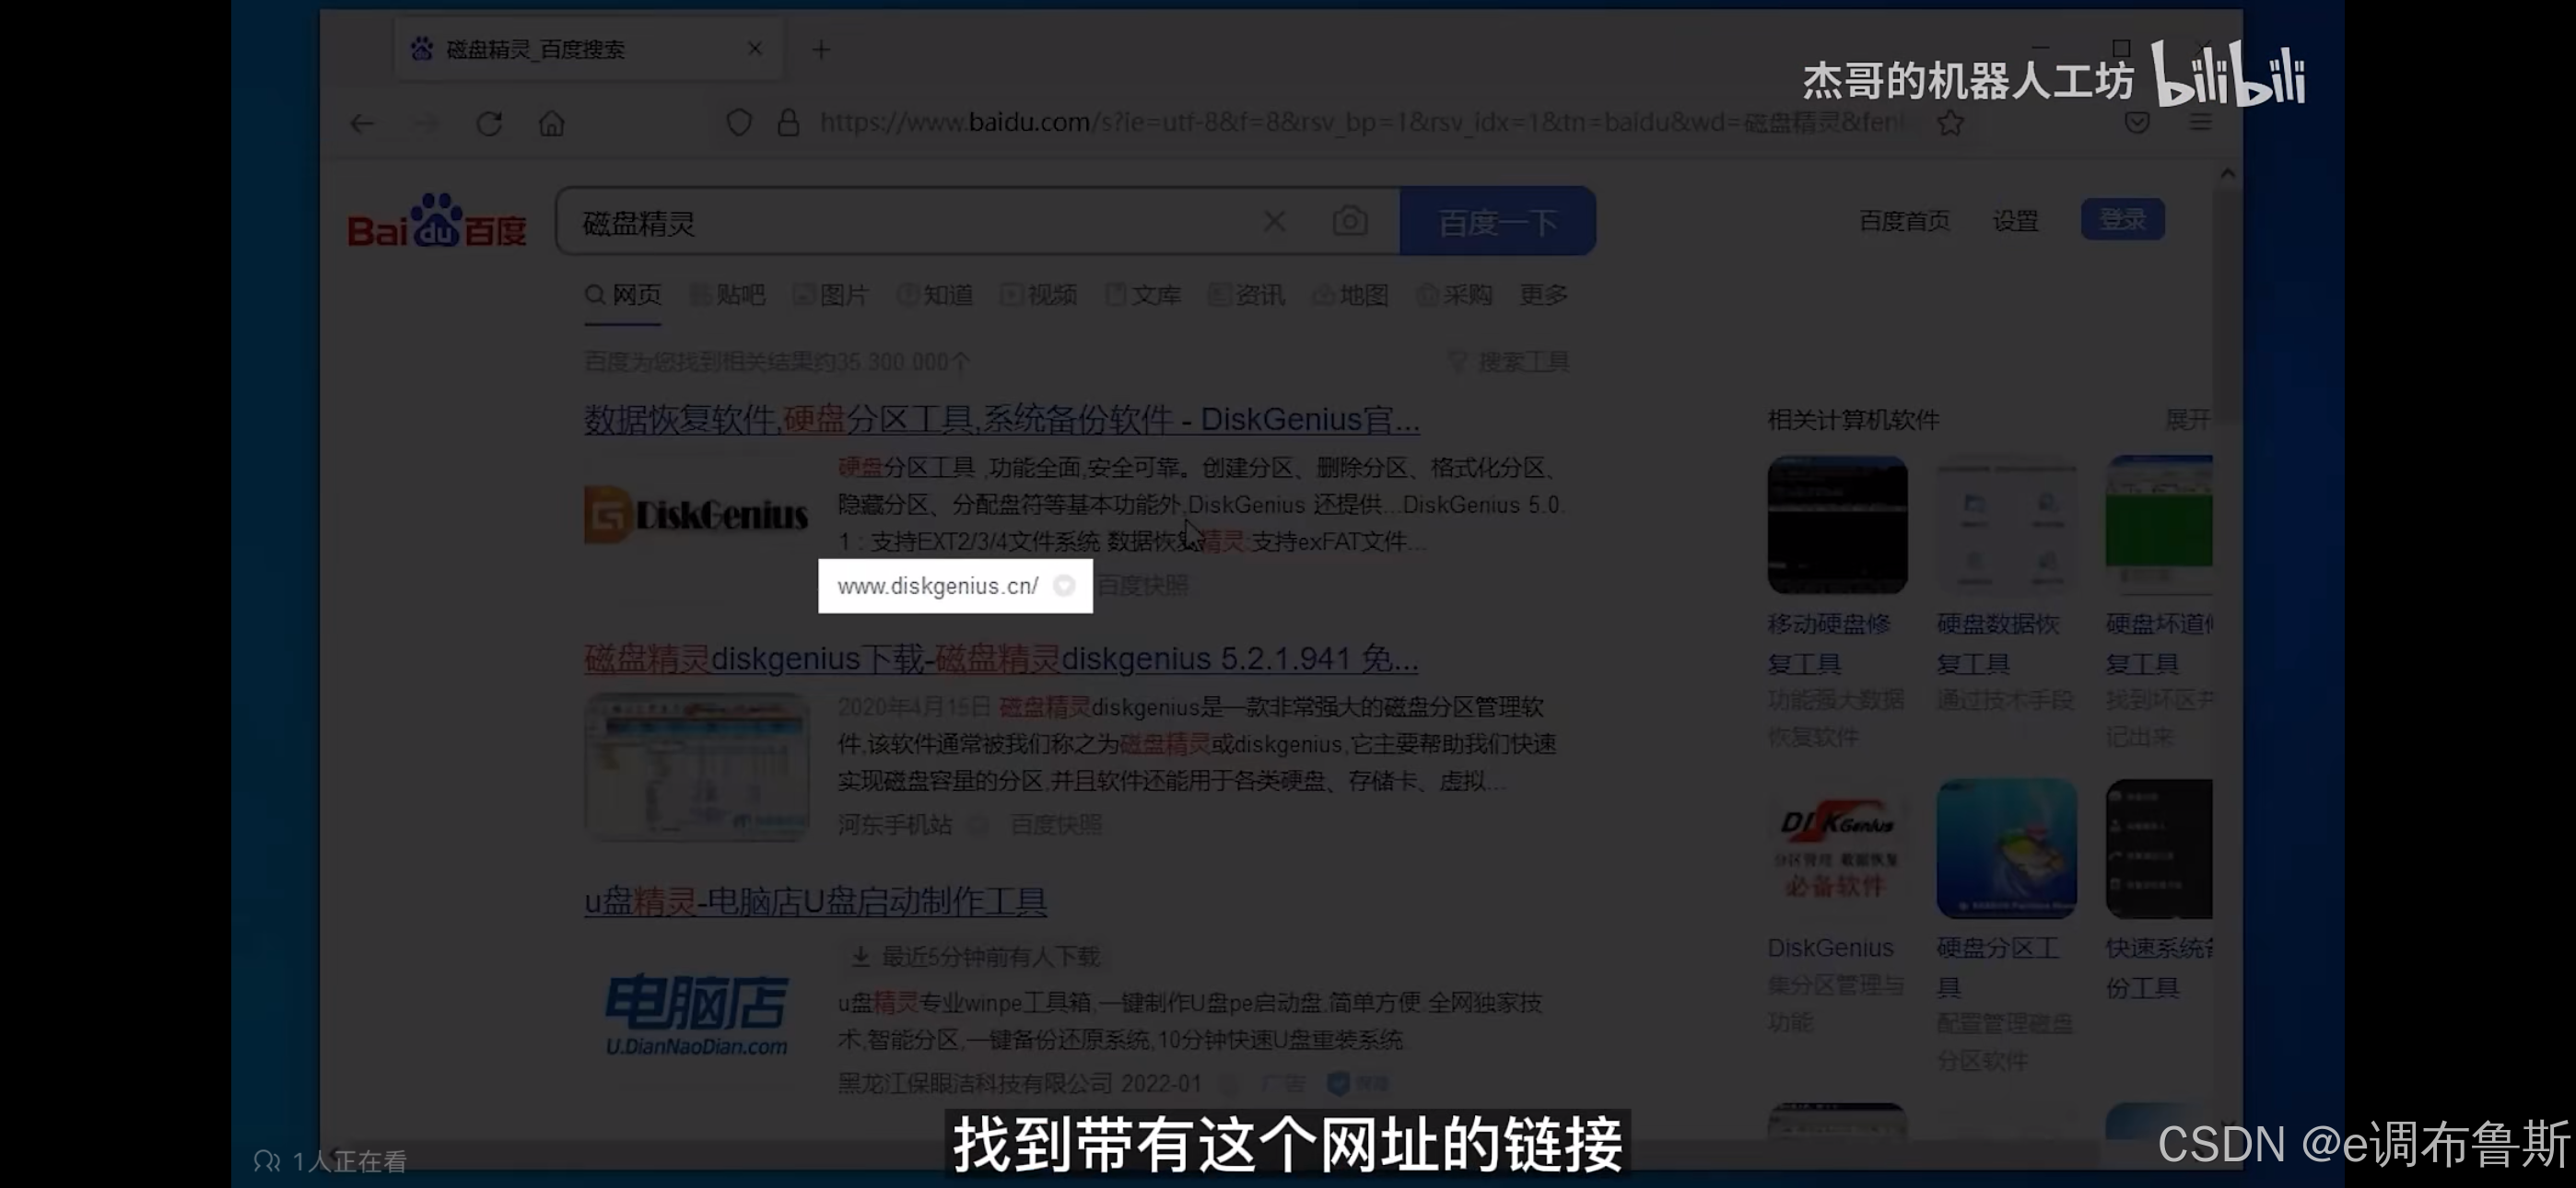Open camera image search icon

tap(1350, 220)
